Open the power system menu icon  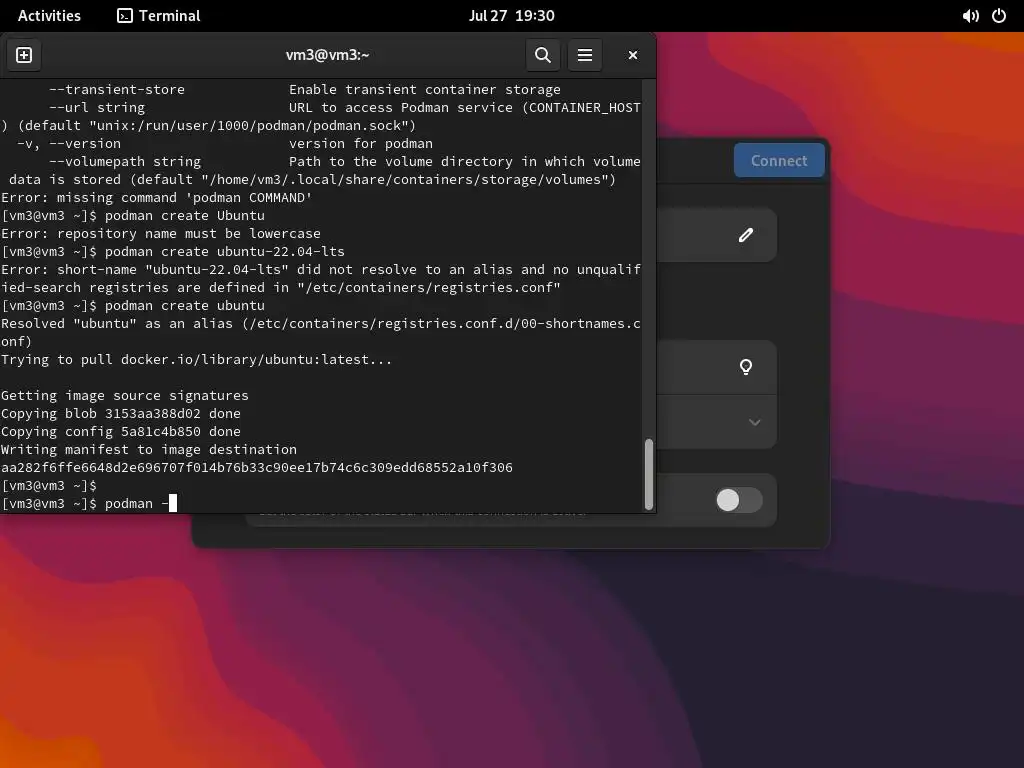(999, 16)
